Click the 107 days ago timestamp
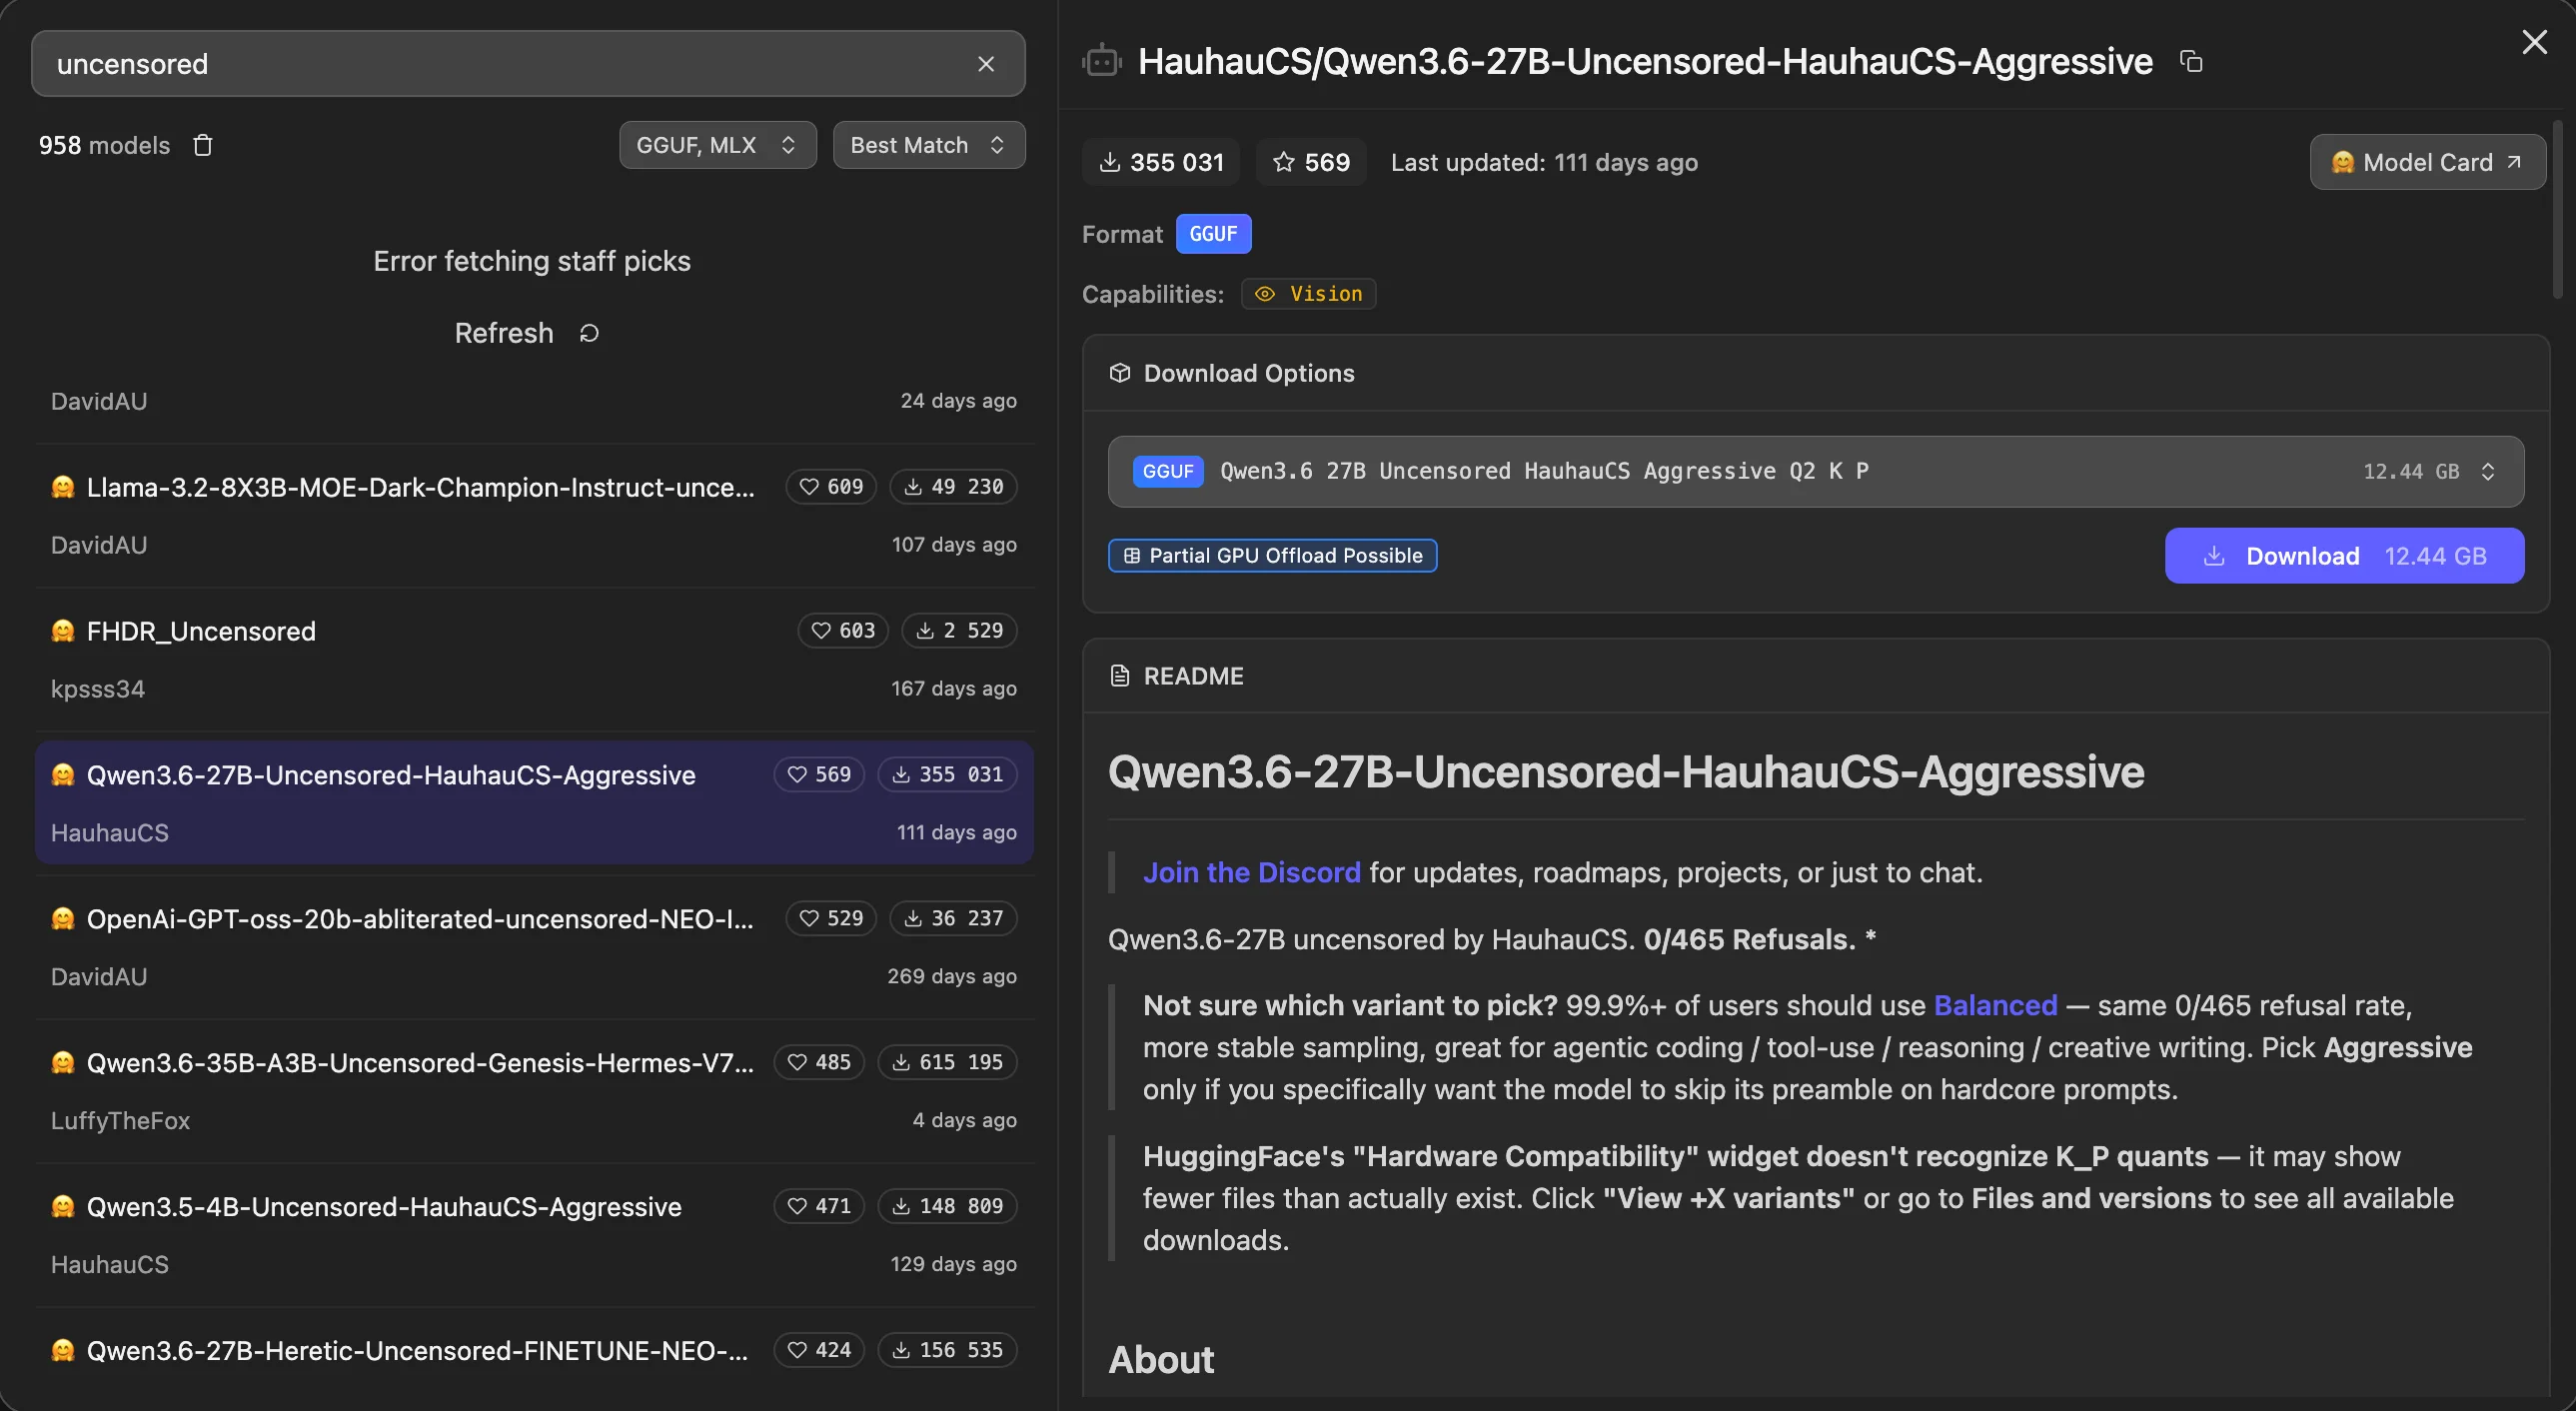Image resolution: width=2576 pixels, height=1411 pixels. [954, 545]
